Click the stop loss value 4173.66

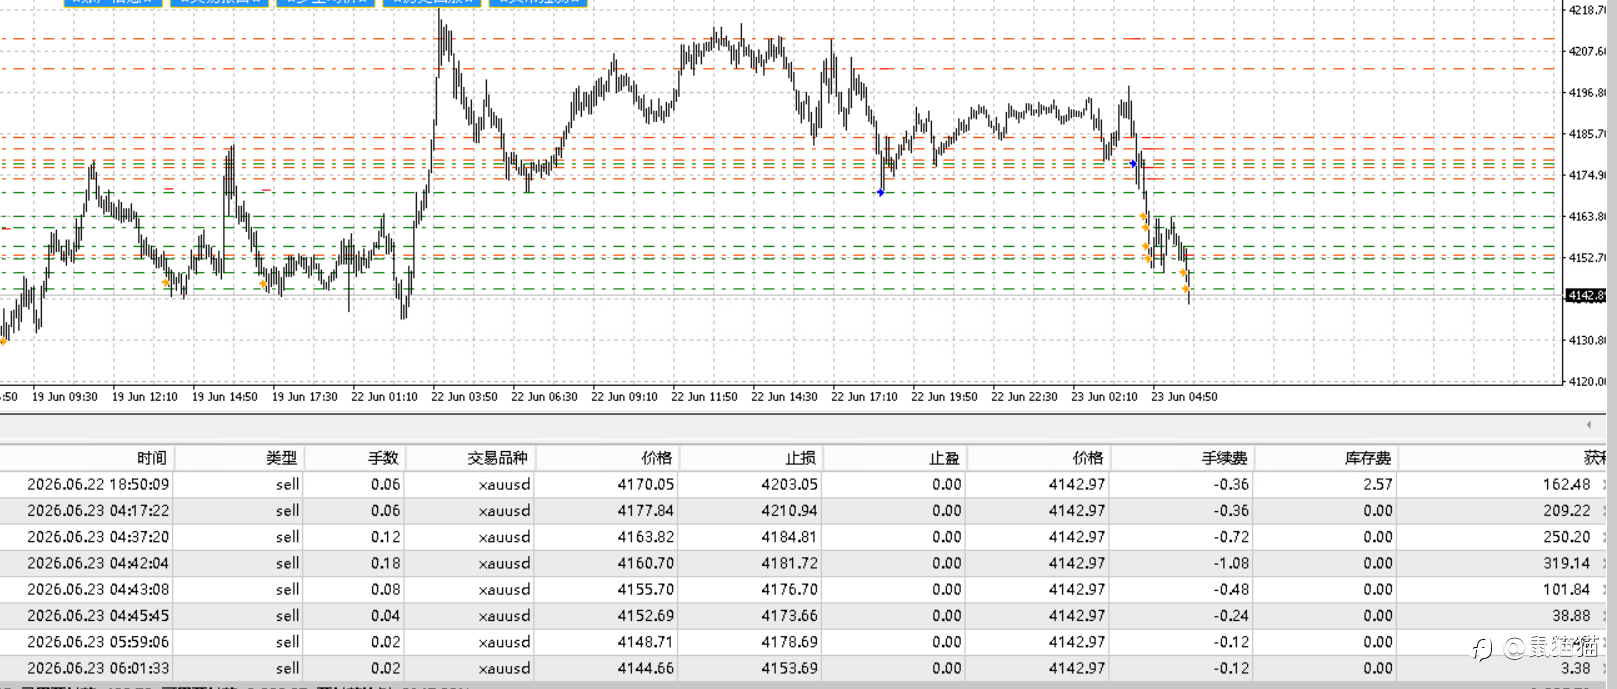tap(789, 616)
